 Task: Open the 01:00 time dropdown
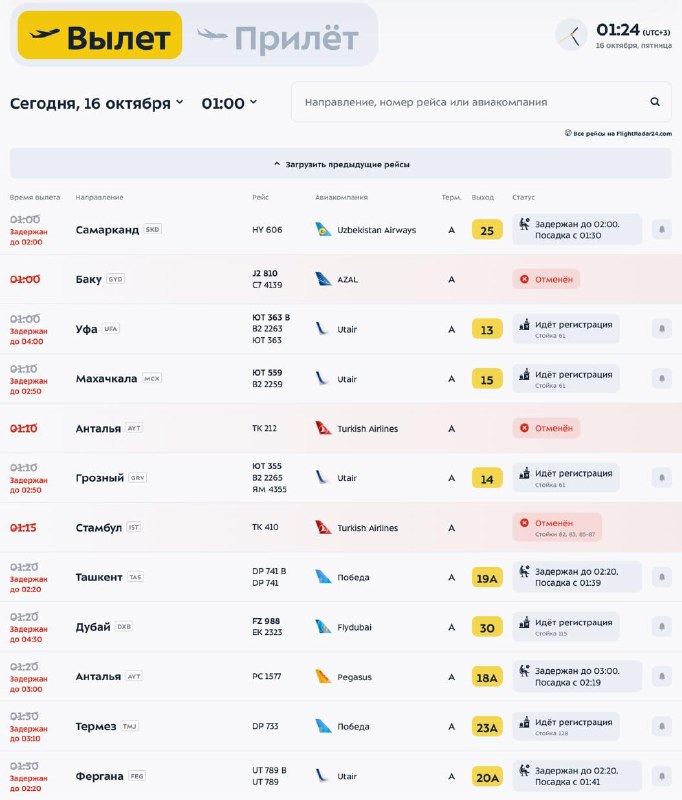pyautogui.click(x=229, y=103)
